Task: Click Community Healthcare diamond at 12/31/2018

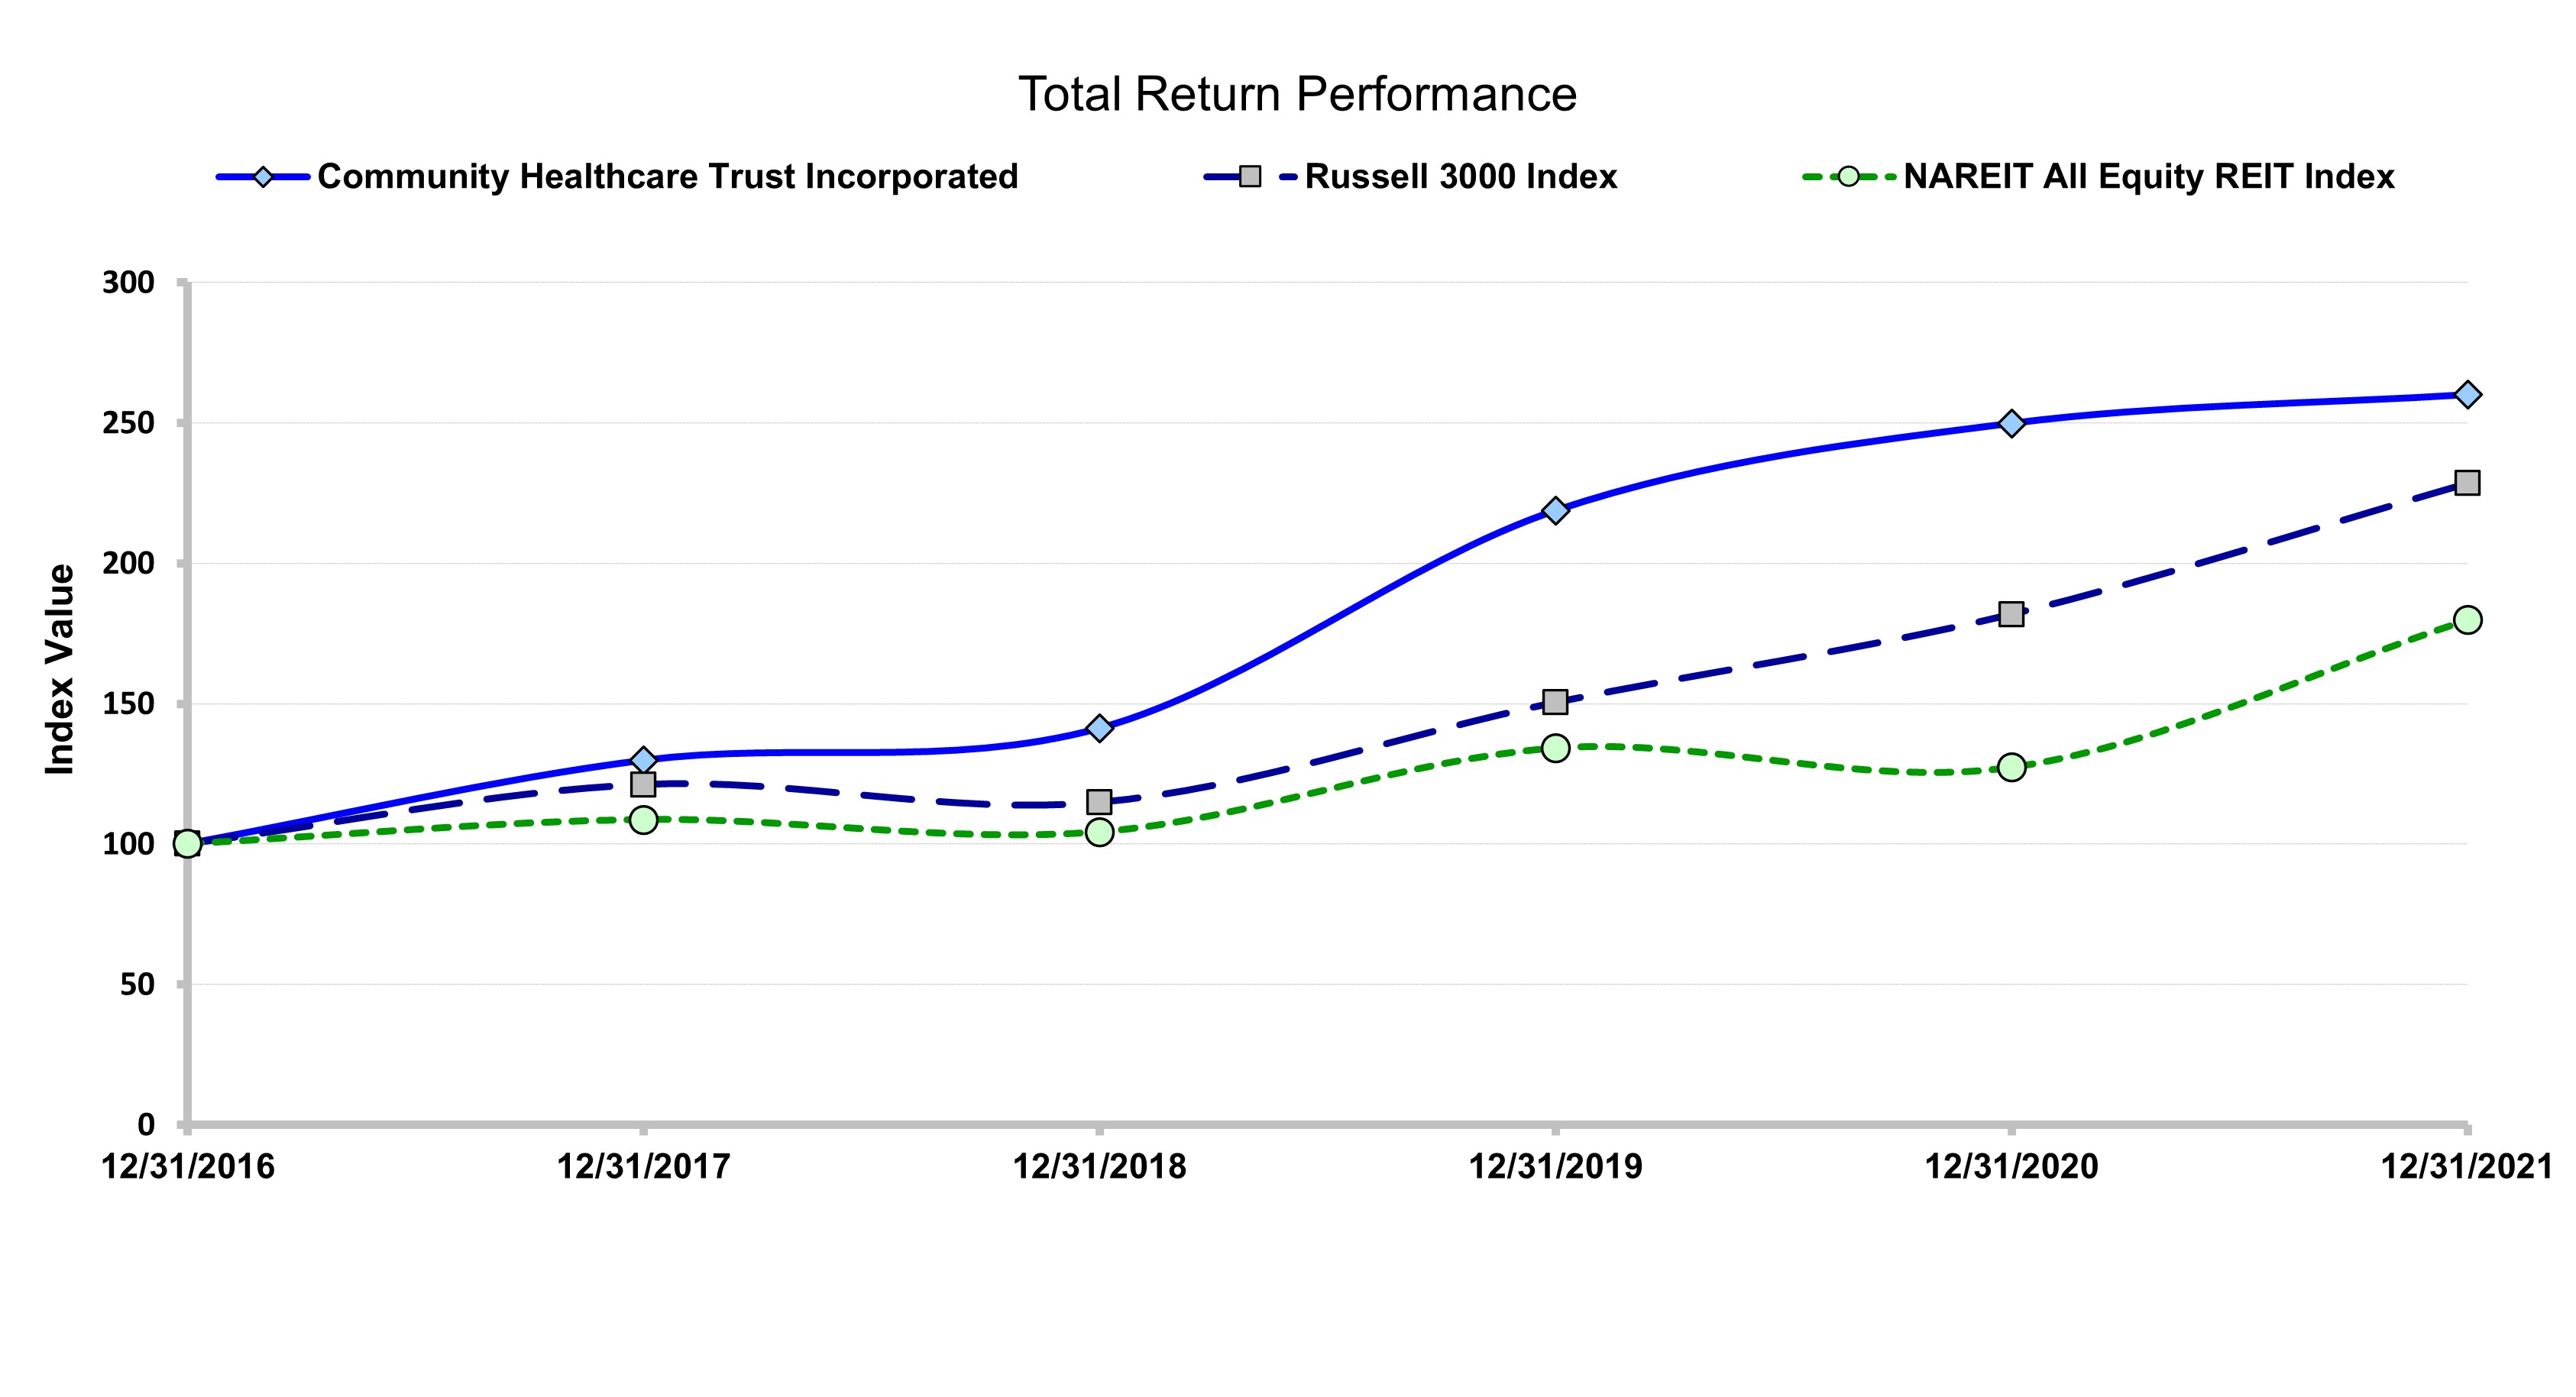Action: tap(1099, 727)
